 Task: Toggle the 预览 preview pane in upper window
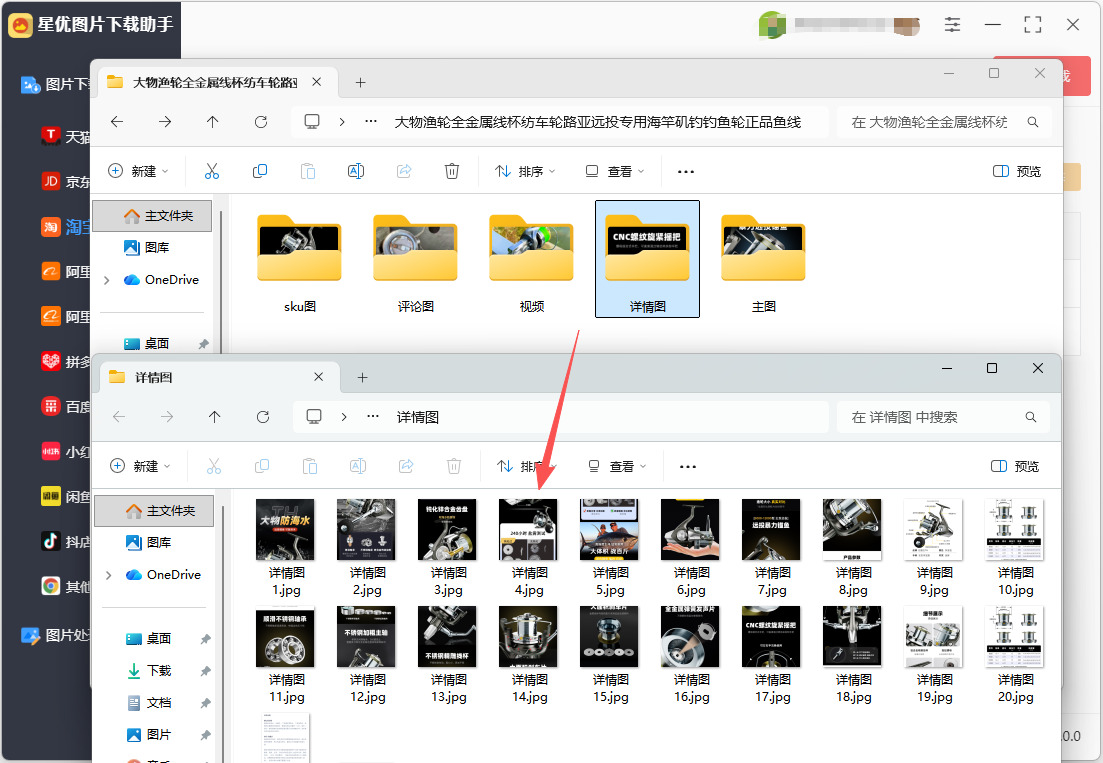pyautogui.click(x=1017, y=171)
